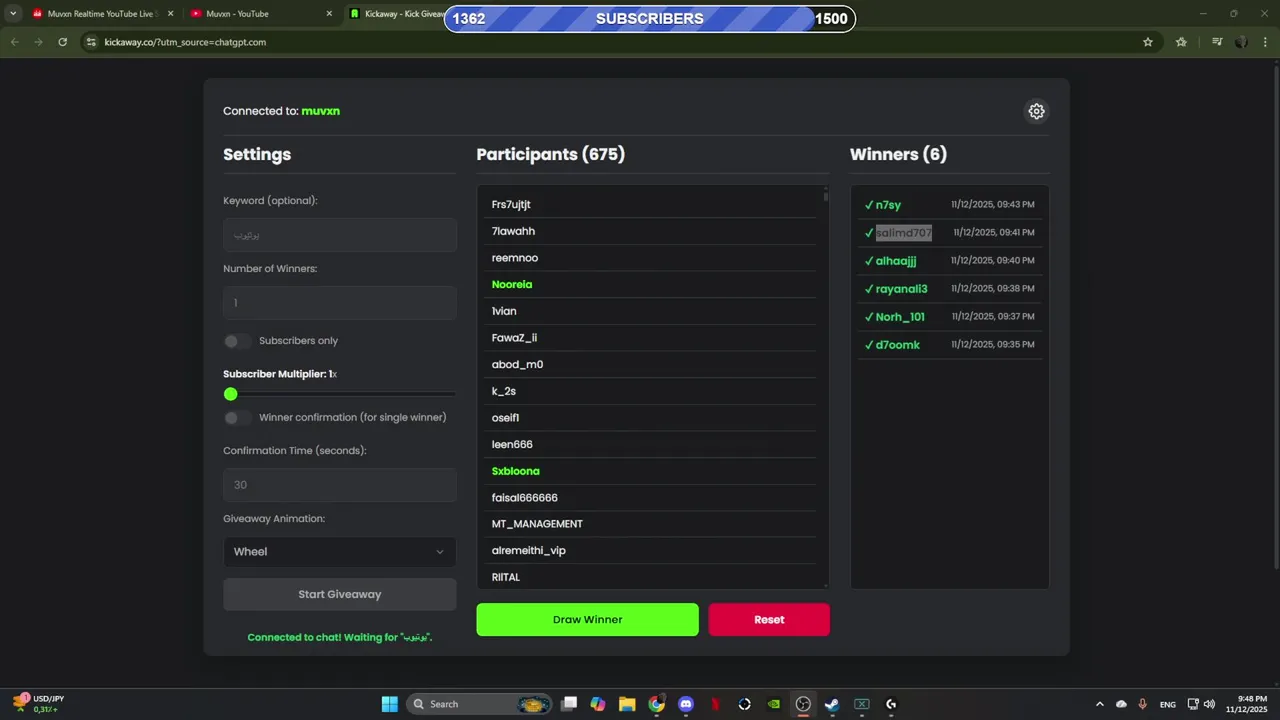Switch to Chrome in the taskbar

click(656, 704)
